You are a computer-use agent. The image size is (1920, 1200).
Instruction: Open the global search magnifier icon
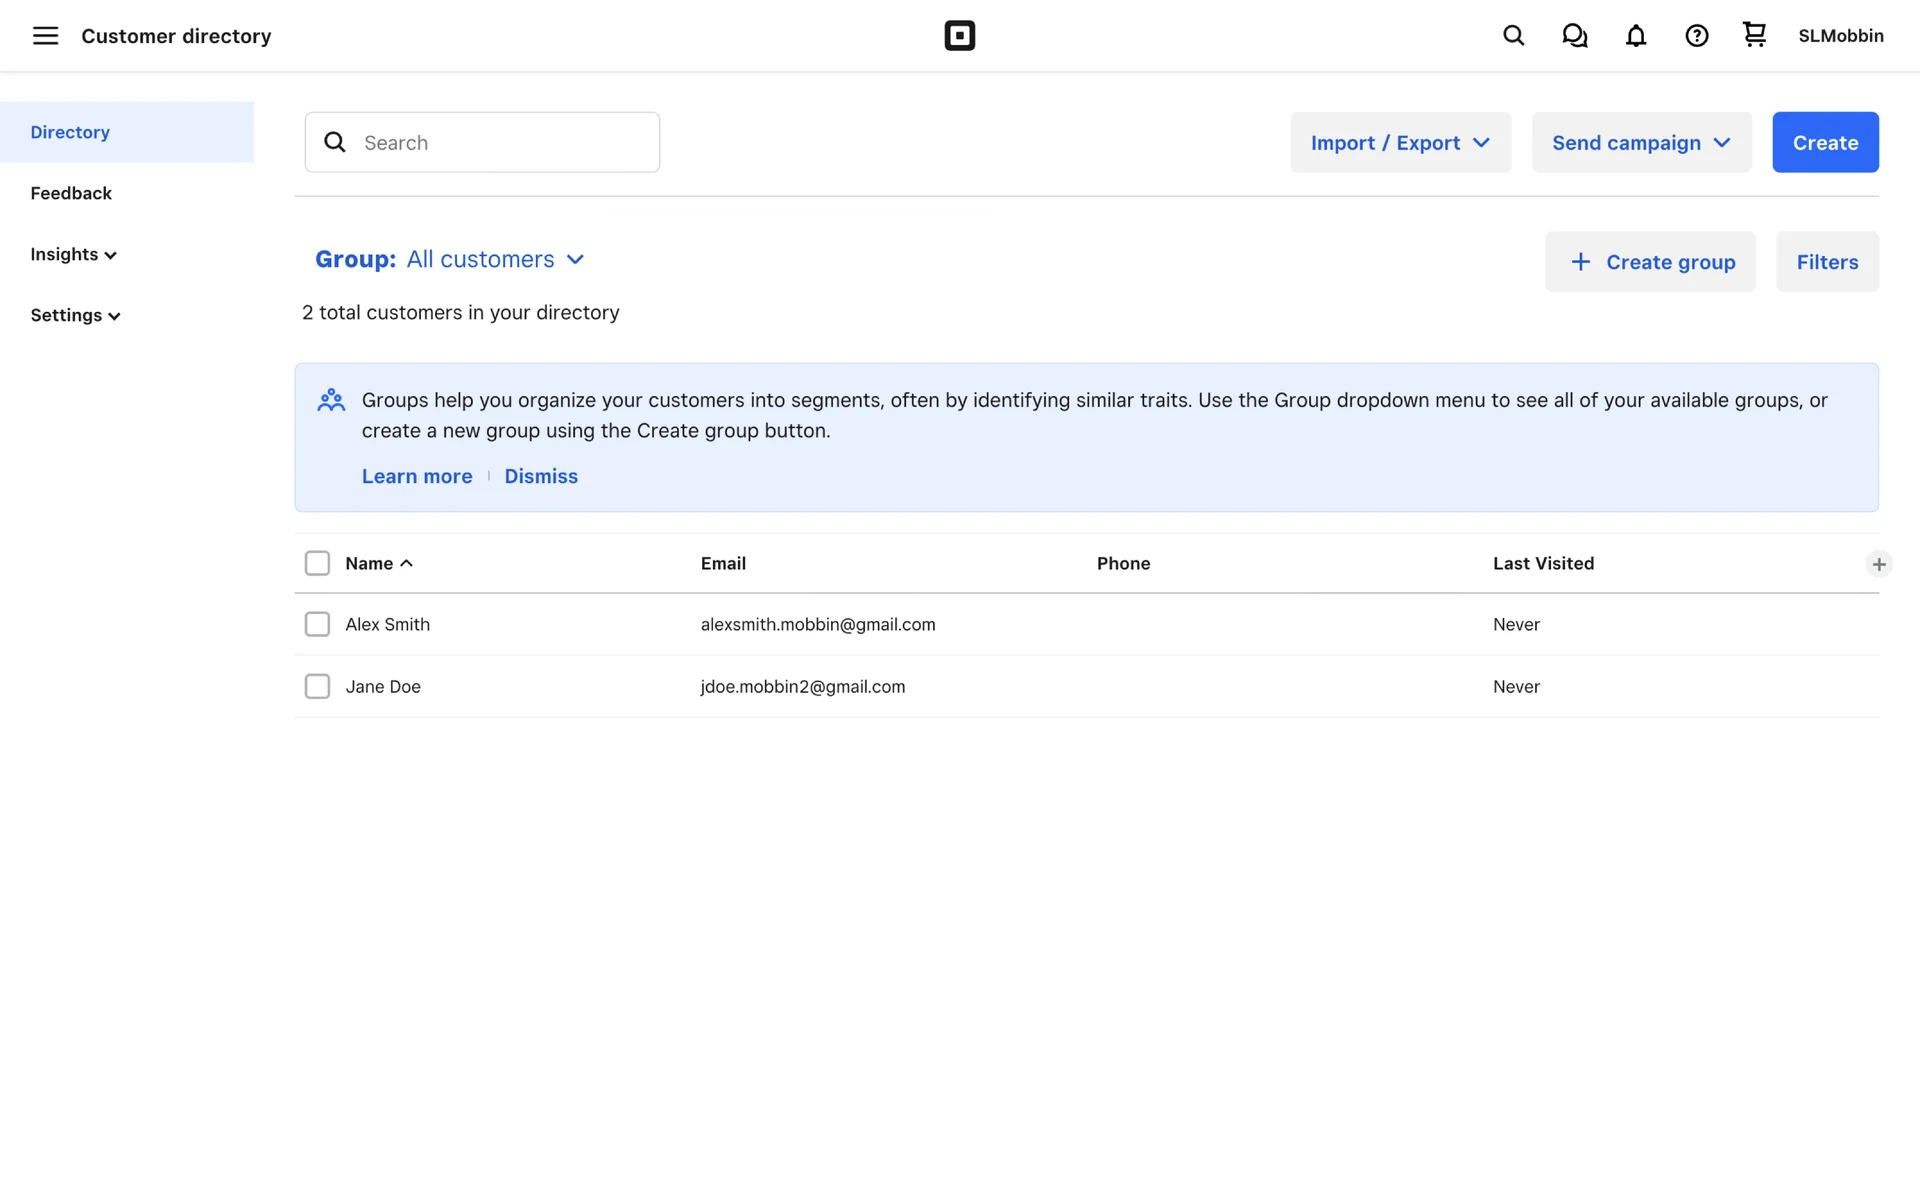(1513, 36)
